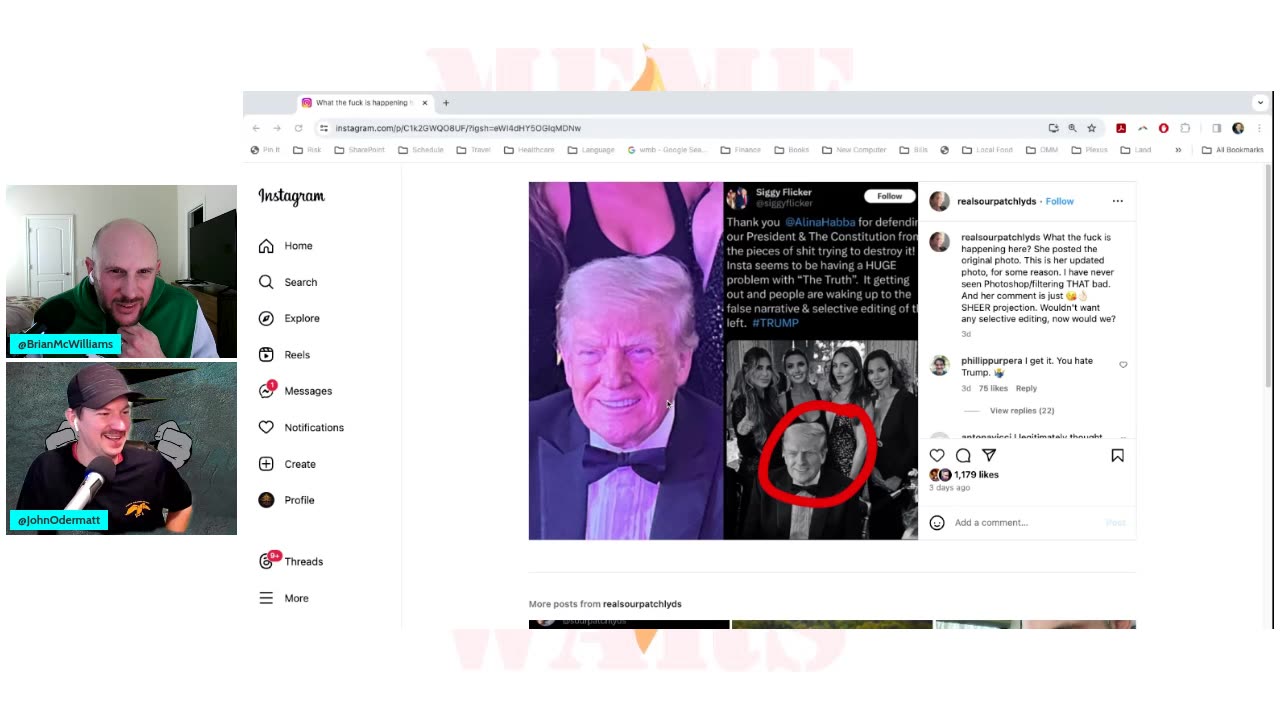
Task: Like phillippurpera's comment
Action: (x=1123, y=365)
